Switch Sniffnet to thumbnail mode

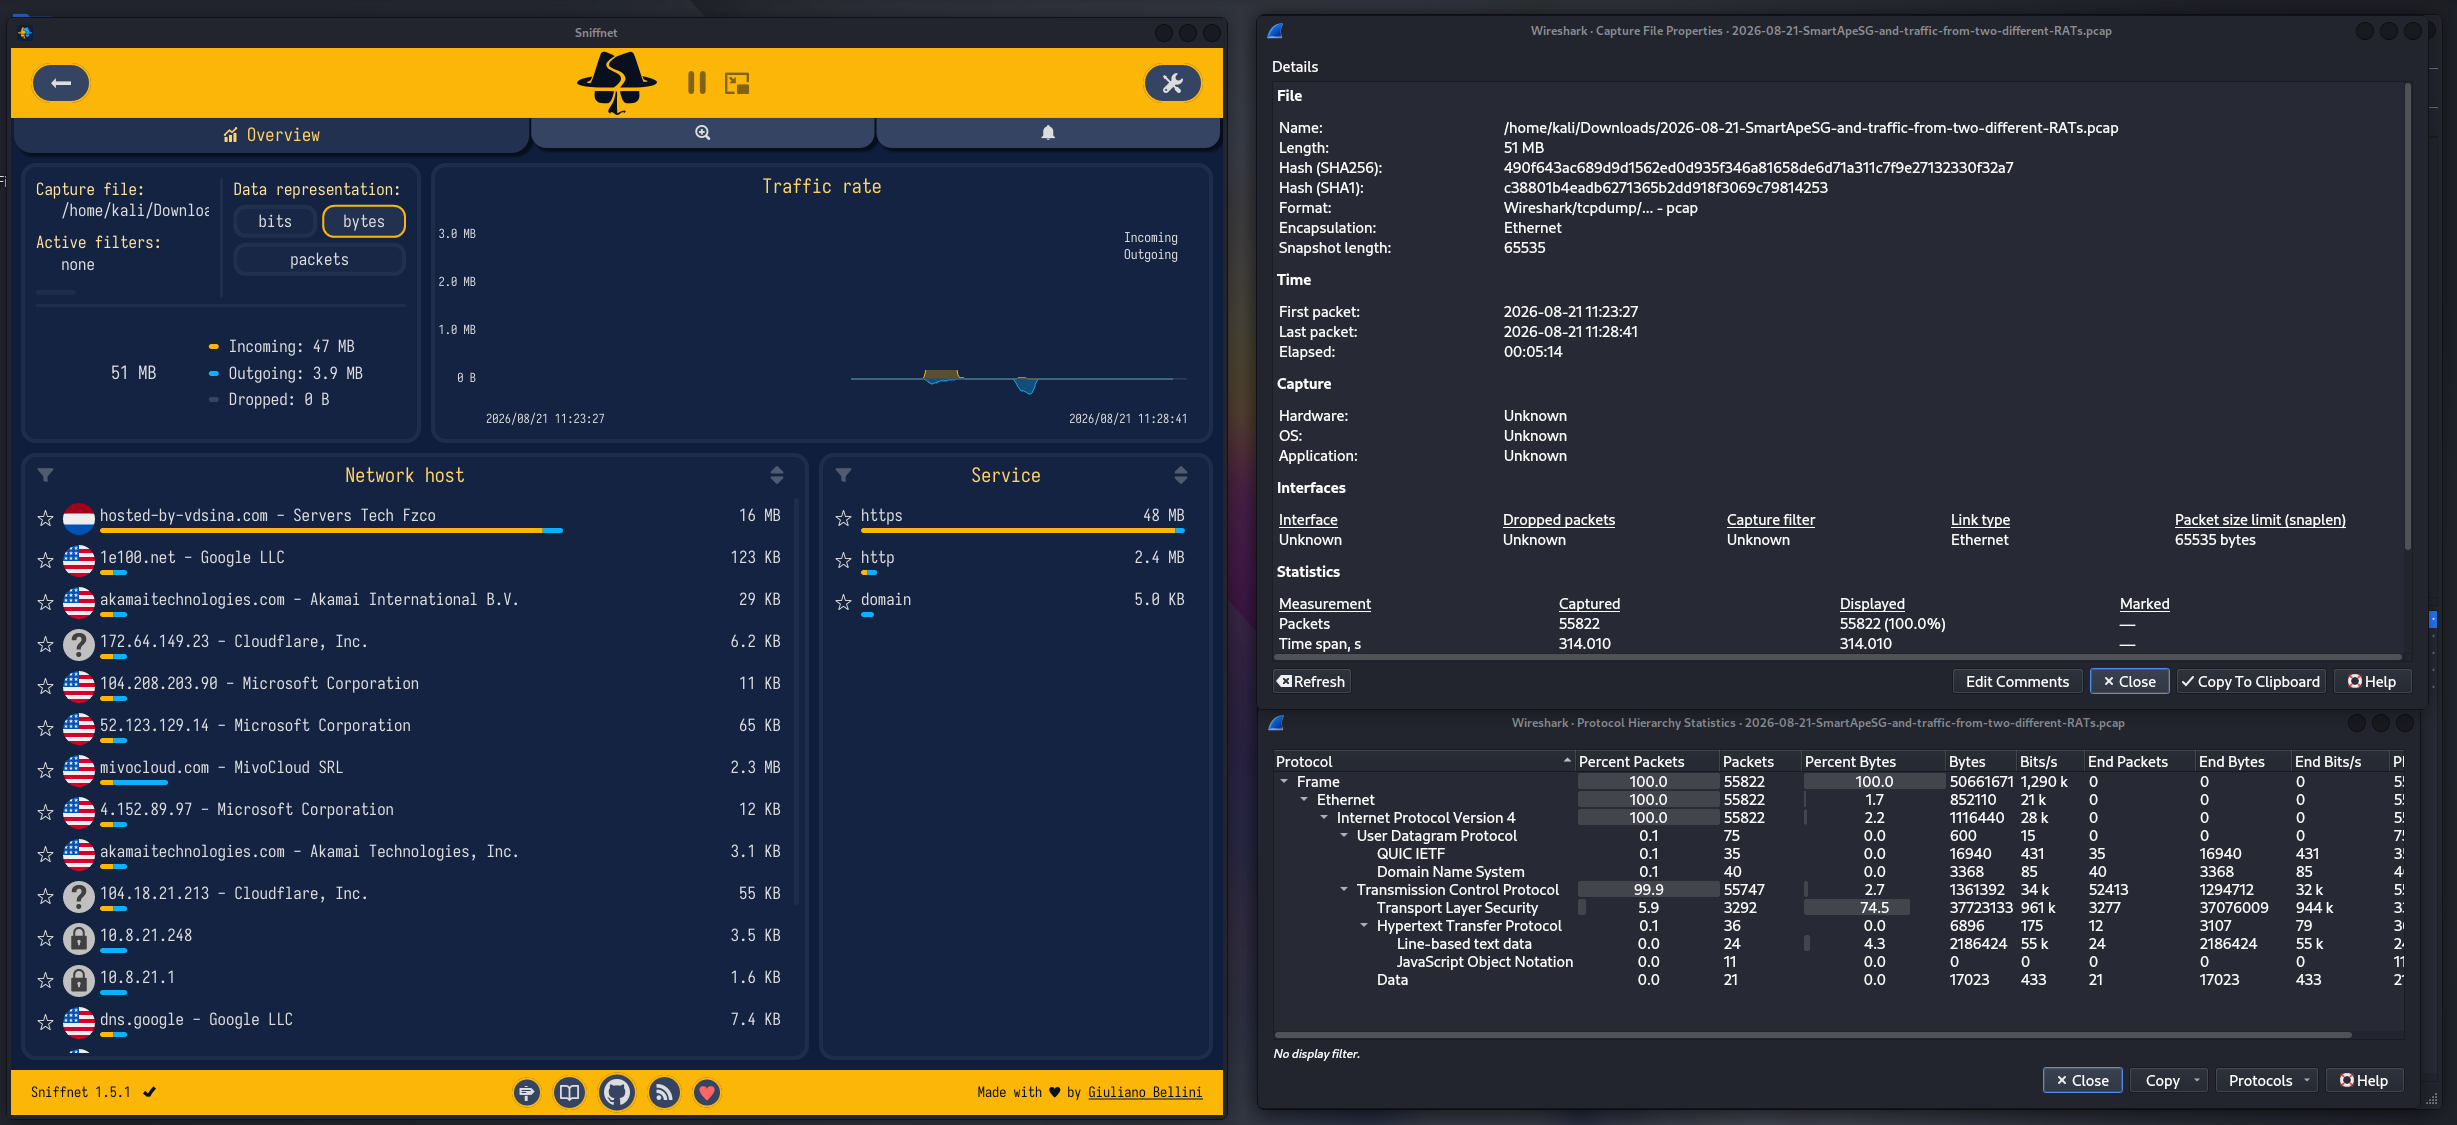737,83
